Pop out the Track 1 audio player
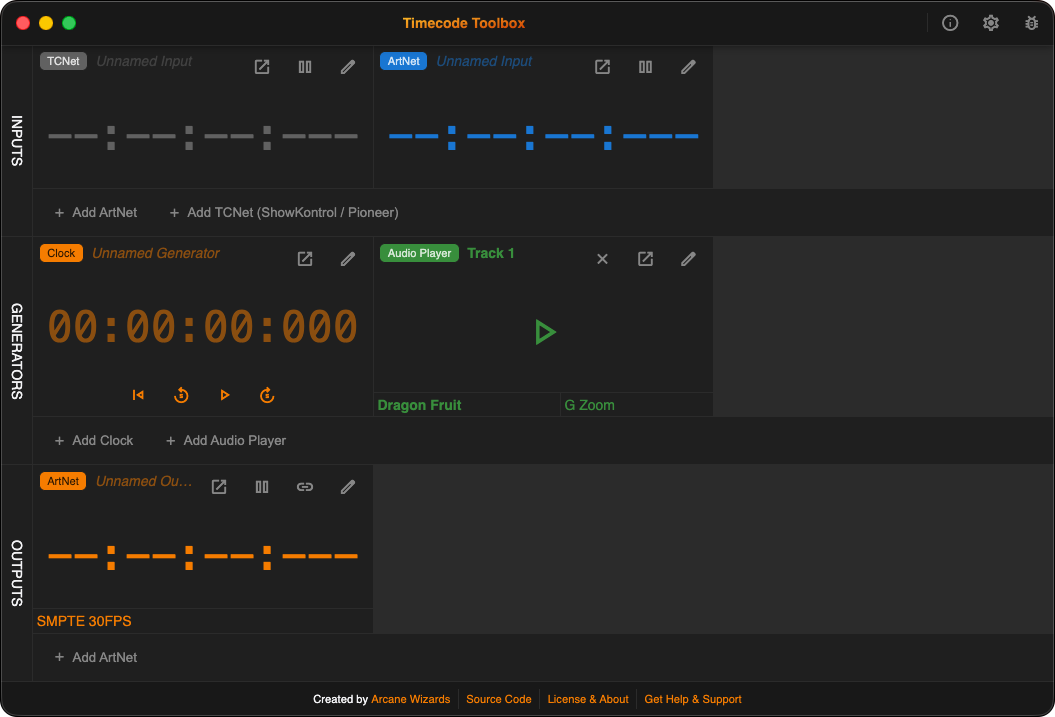This screenshot has width=1055, height=717. click(645, 259)
